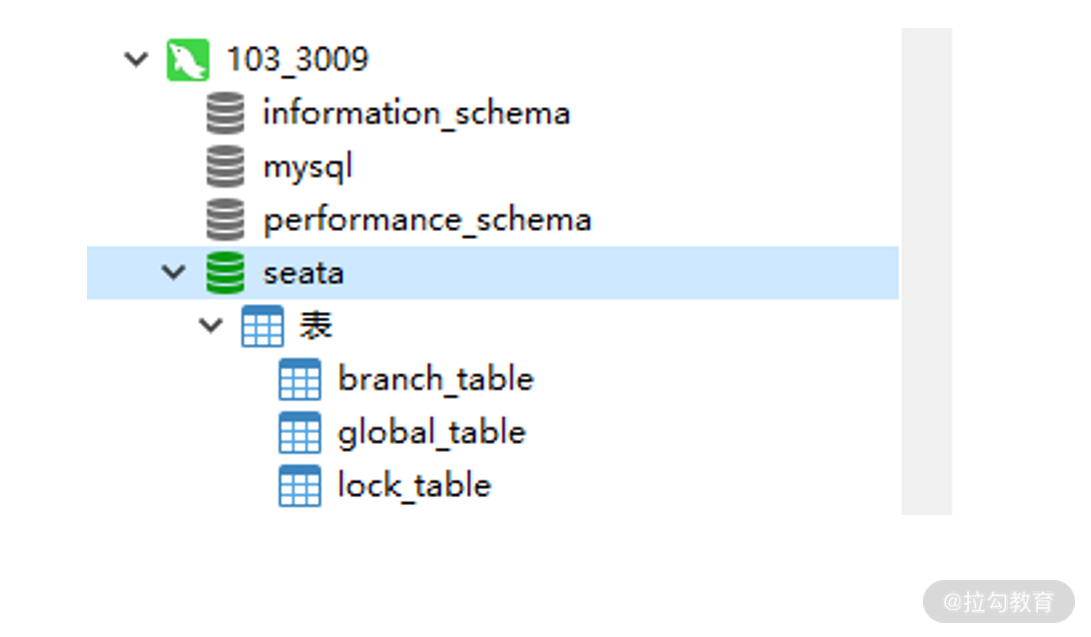Collapse the 103_3009 connection node
Screen dimensions: 1091x637
(x=136, y=59)
